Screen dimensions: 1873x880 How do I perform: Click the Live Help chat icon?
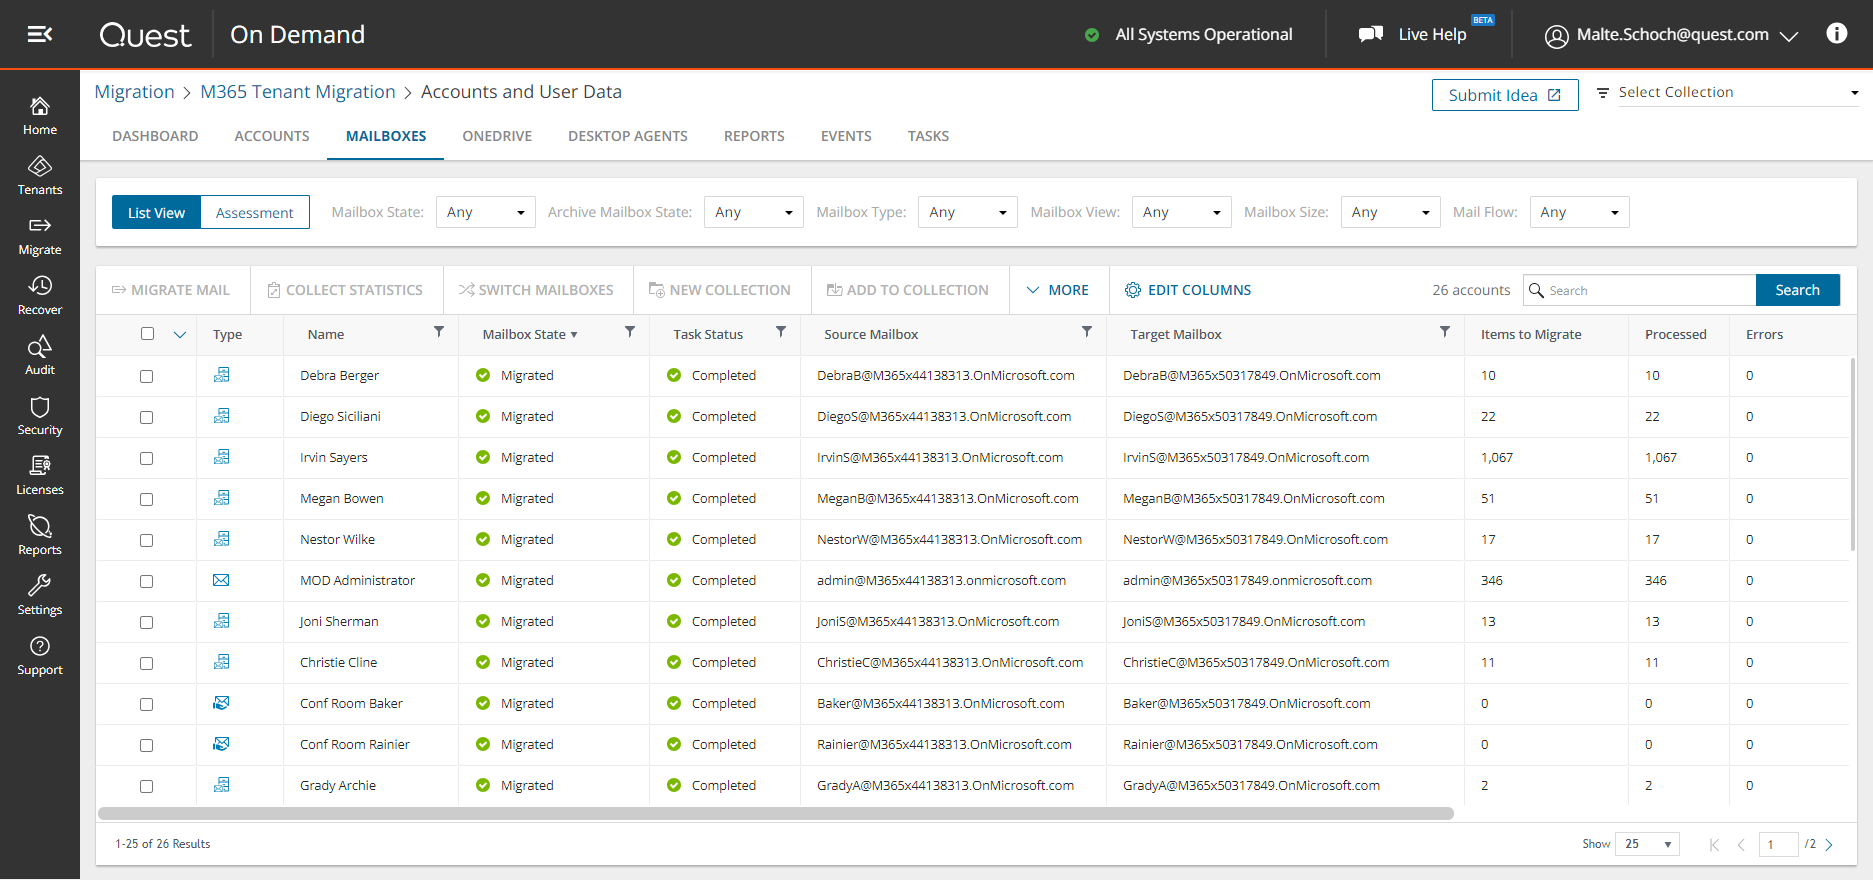point(1371,34)
